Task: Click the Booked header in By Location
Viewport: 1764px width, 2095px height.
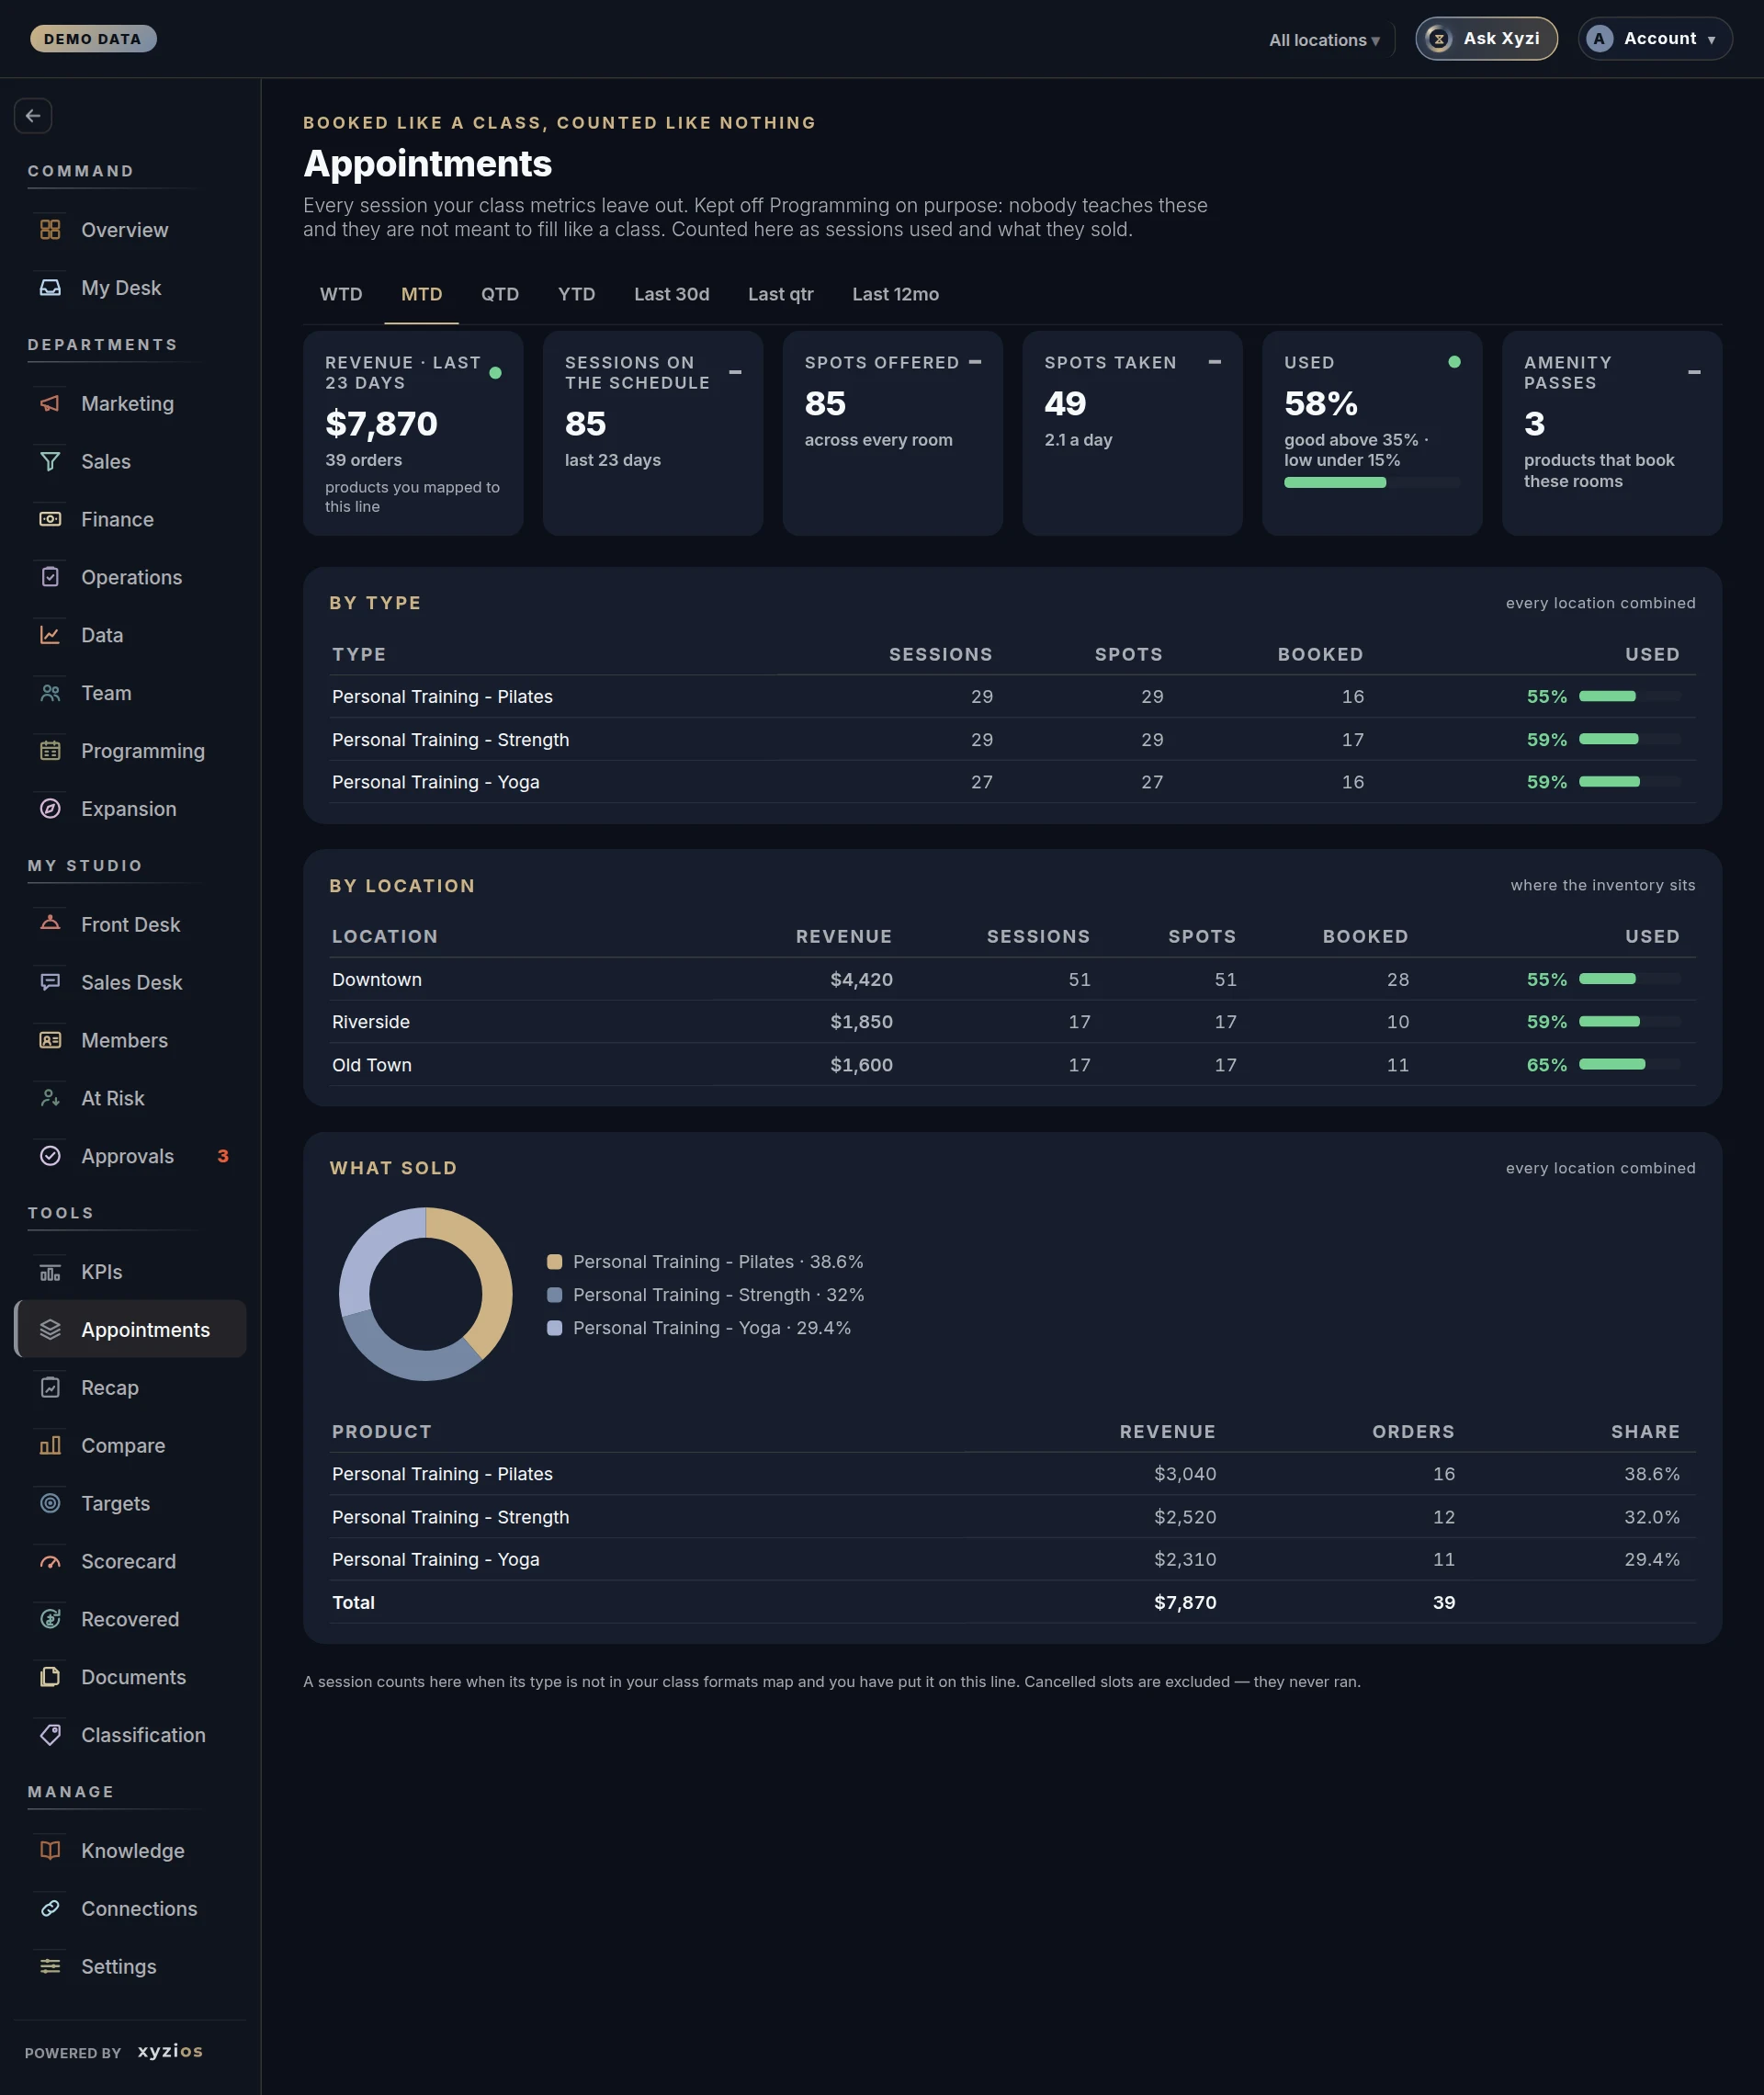Action: point(1365,937)
